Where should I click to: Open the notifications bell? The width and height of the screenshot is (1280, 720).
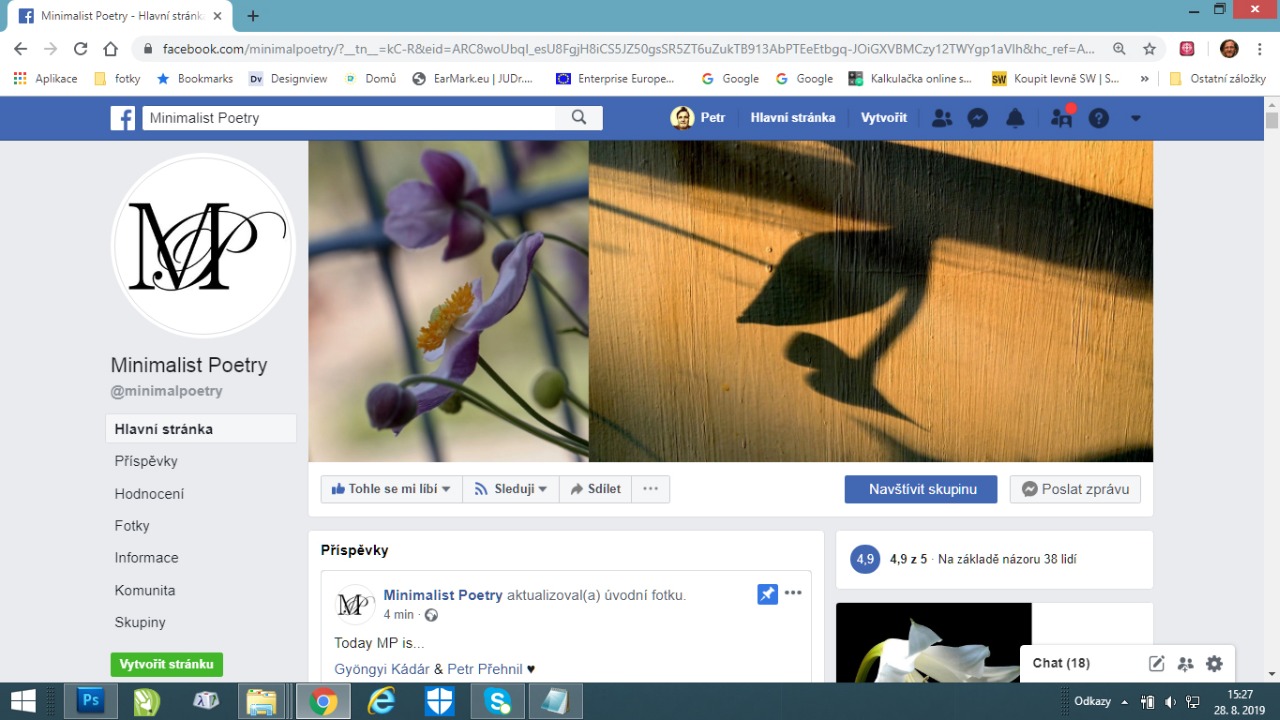(x=1015, y=118)
